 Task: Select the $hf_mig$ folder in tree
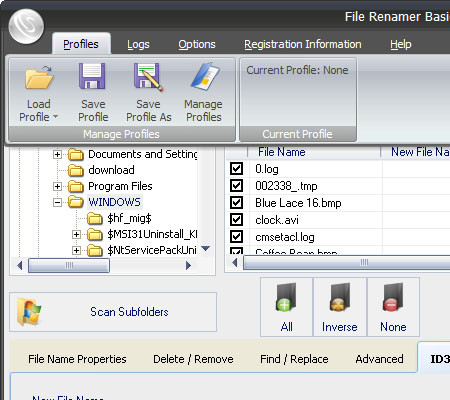(129, 218)
